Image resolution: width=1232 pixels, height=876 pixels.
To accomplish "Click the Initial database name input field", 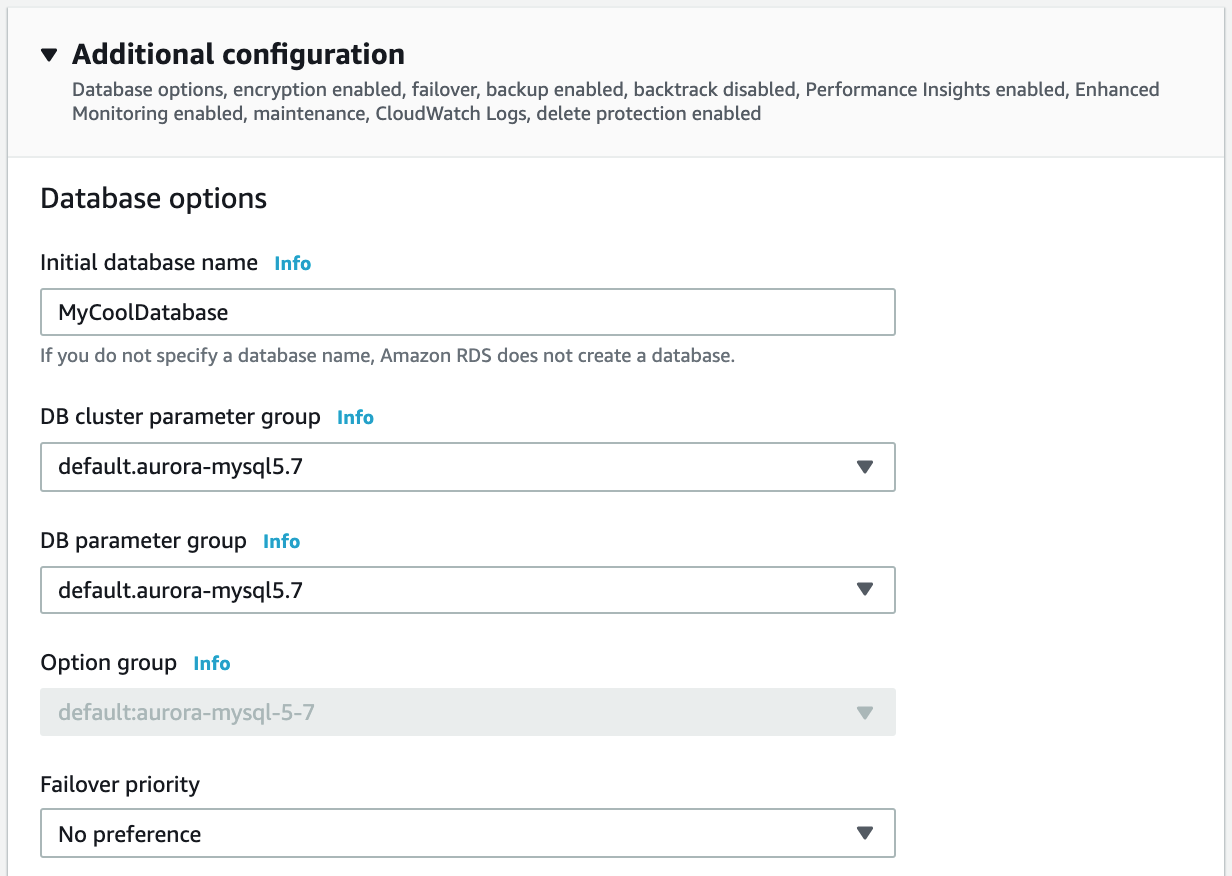I will pos(468,312).
